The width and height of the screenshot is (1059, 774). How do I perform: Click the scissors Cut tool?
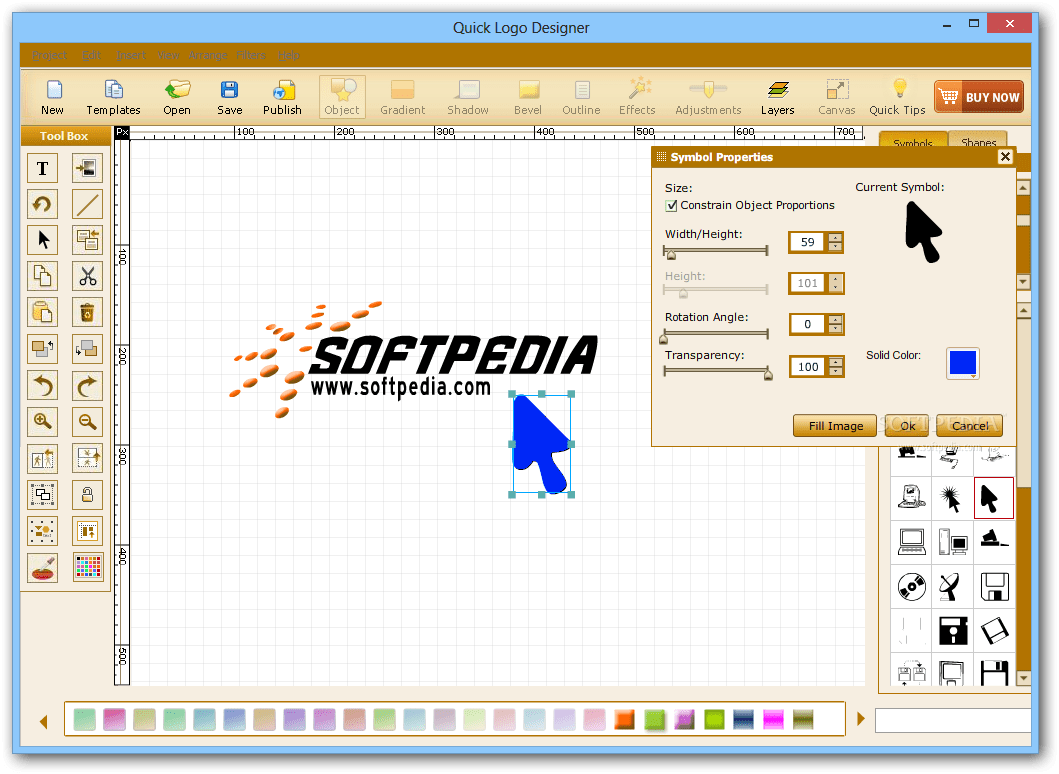(88, 276)
